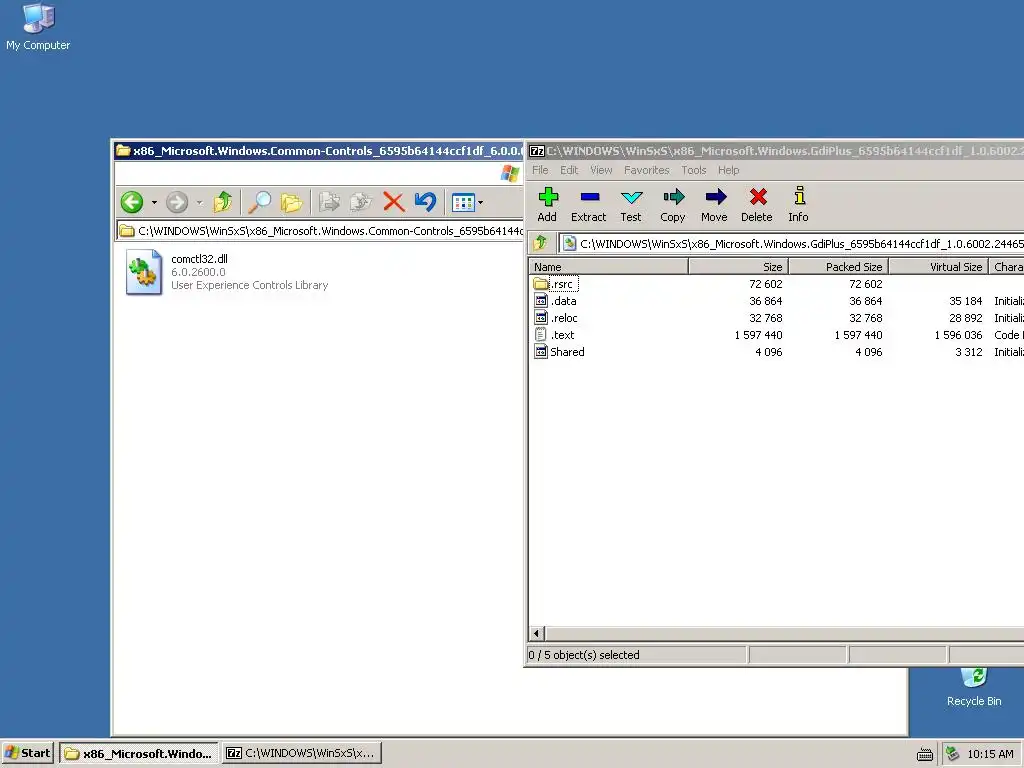Click the Explorer window title bar

click(317, 151)
